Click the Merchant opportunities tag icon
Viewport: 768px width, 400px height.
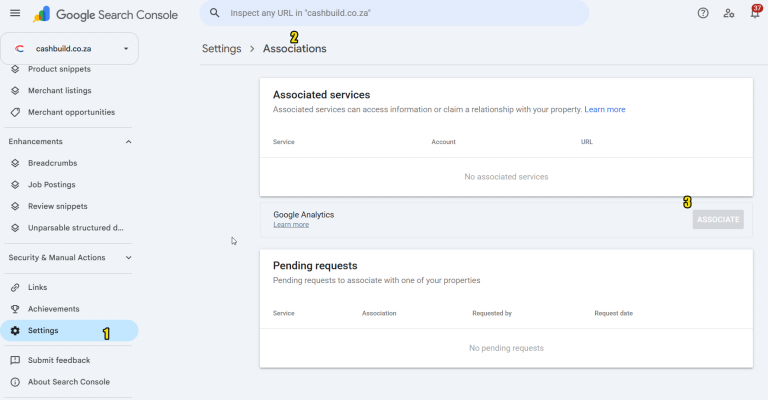(x=15, y=112)
